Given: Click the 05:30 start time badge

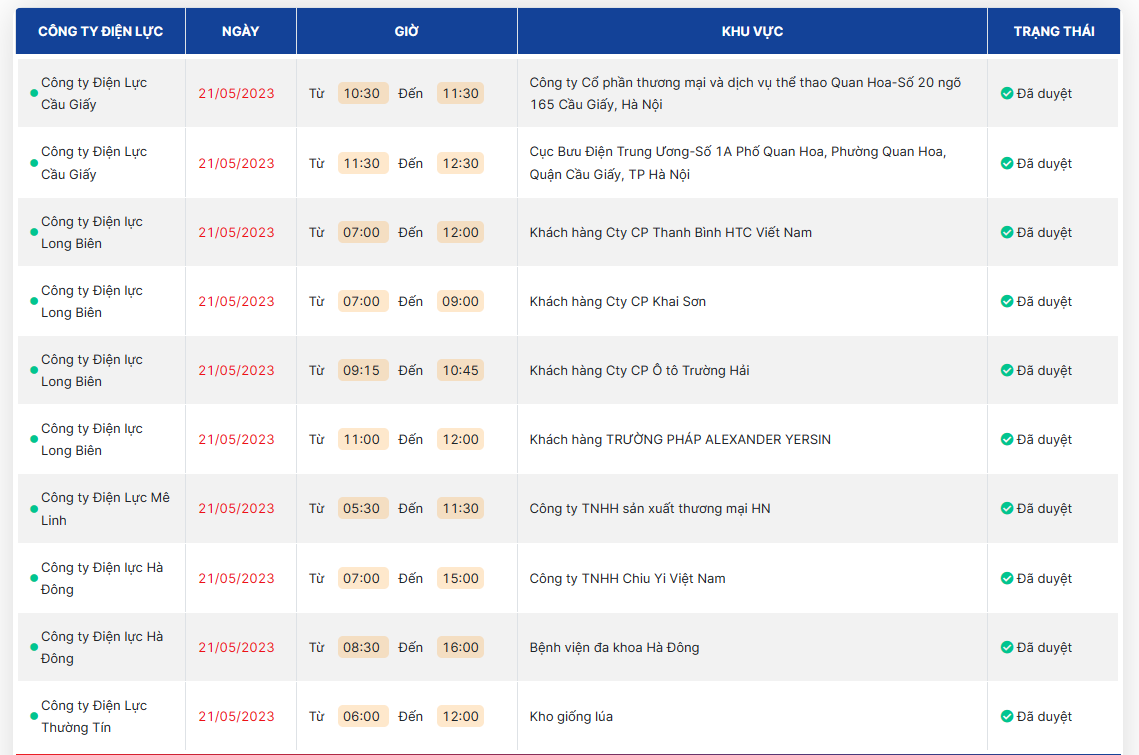Looking at the screenshot, I should [x=362, y=508].
